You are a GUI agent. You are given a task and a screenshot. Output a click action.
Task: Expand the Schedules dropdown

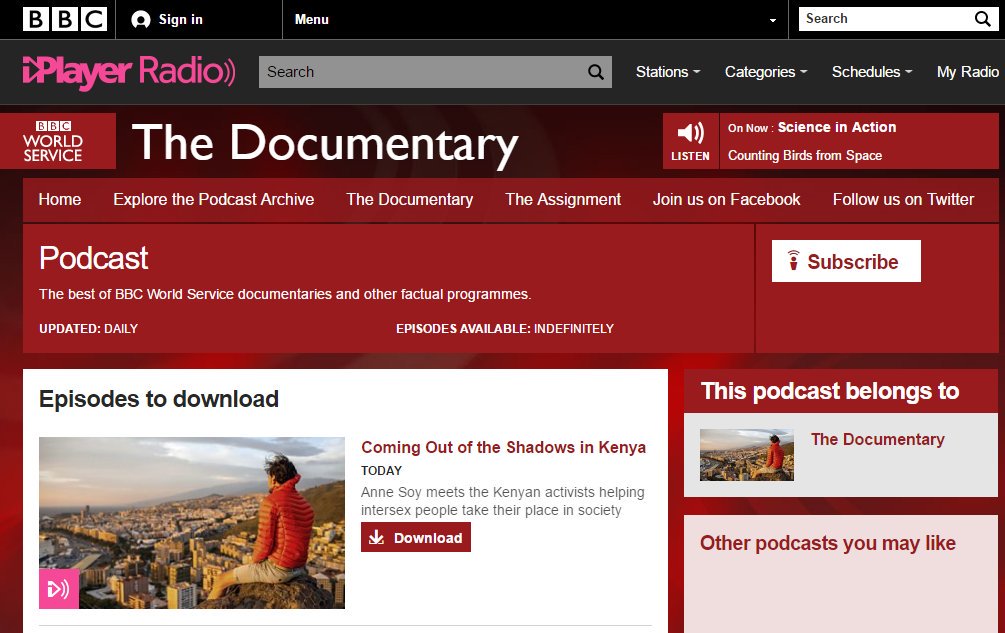(x=872, y=72)
